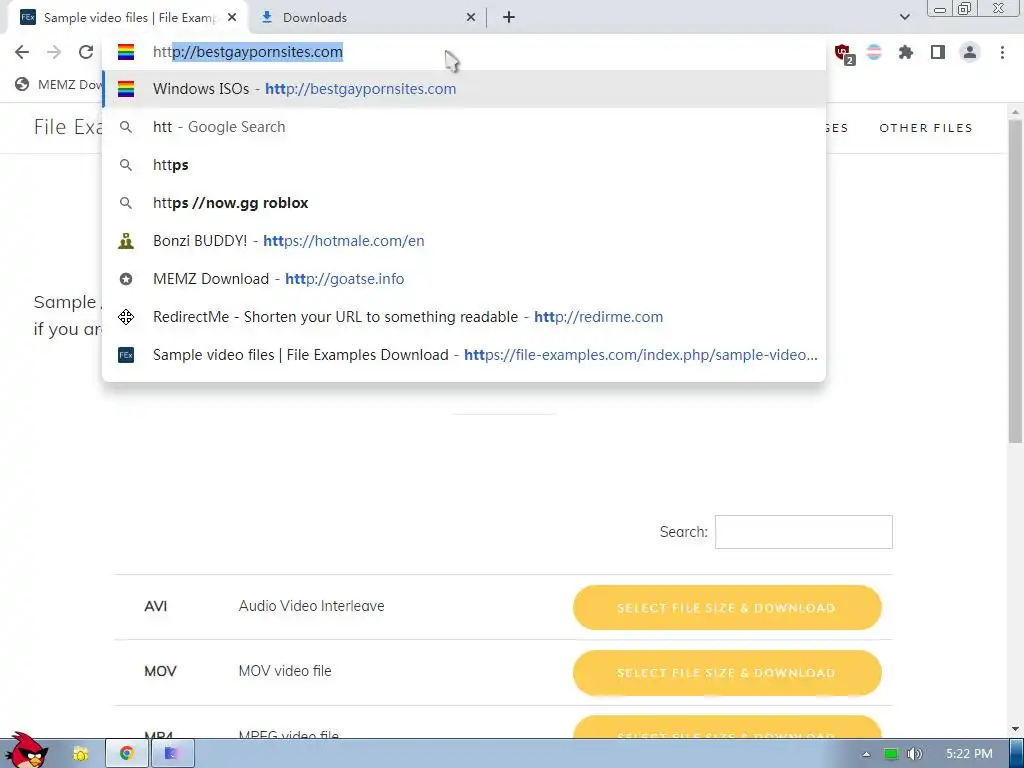Screen dimensions: 1024x768
Task: Choose the 'htt - Google Search' suggestion
Action: [x=464, y=127]
